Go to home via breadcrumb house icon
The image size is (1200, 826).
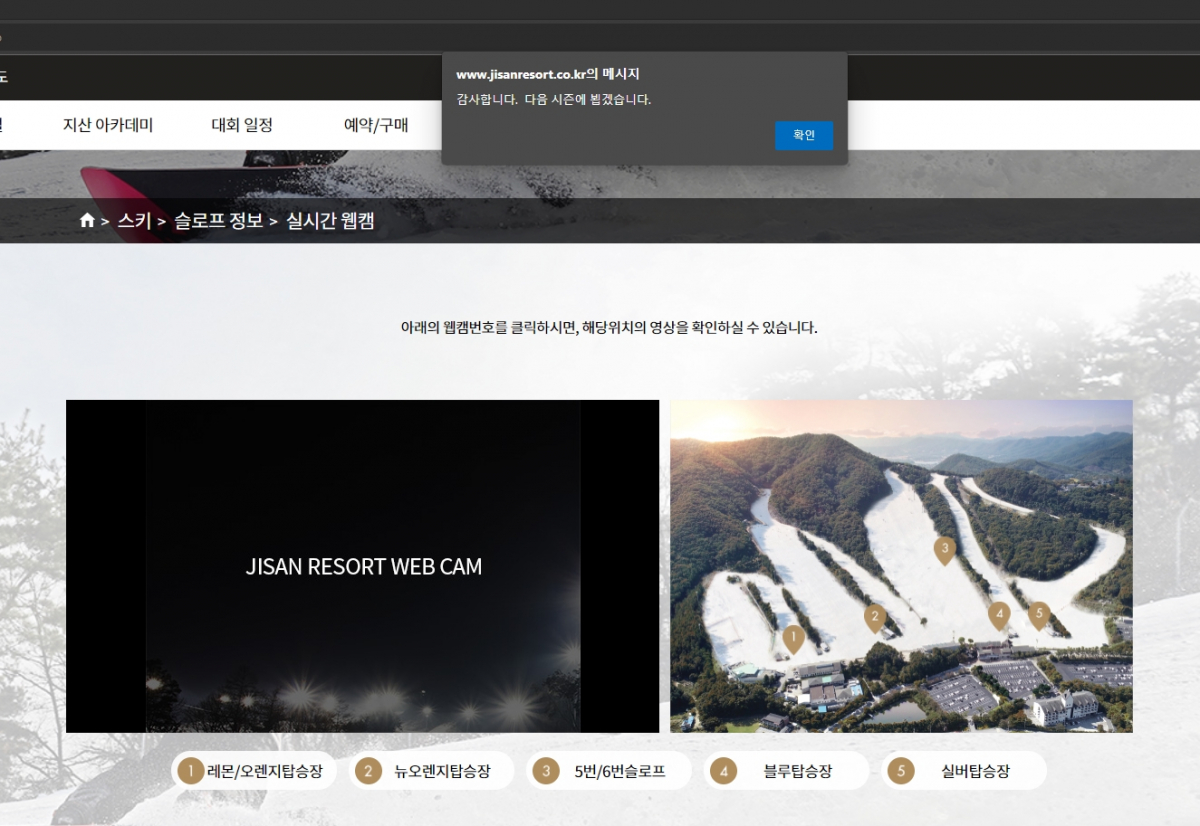click(87, 221)
